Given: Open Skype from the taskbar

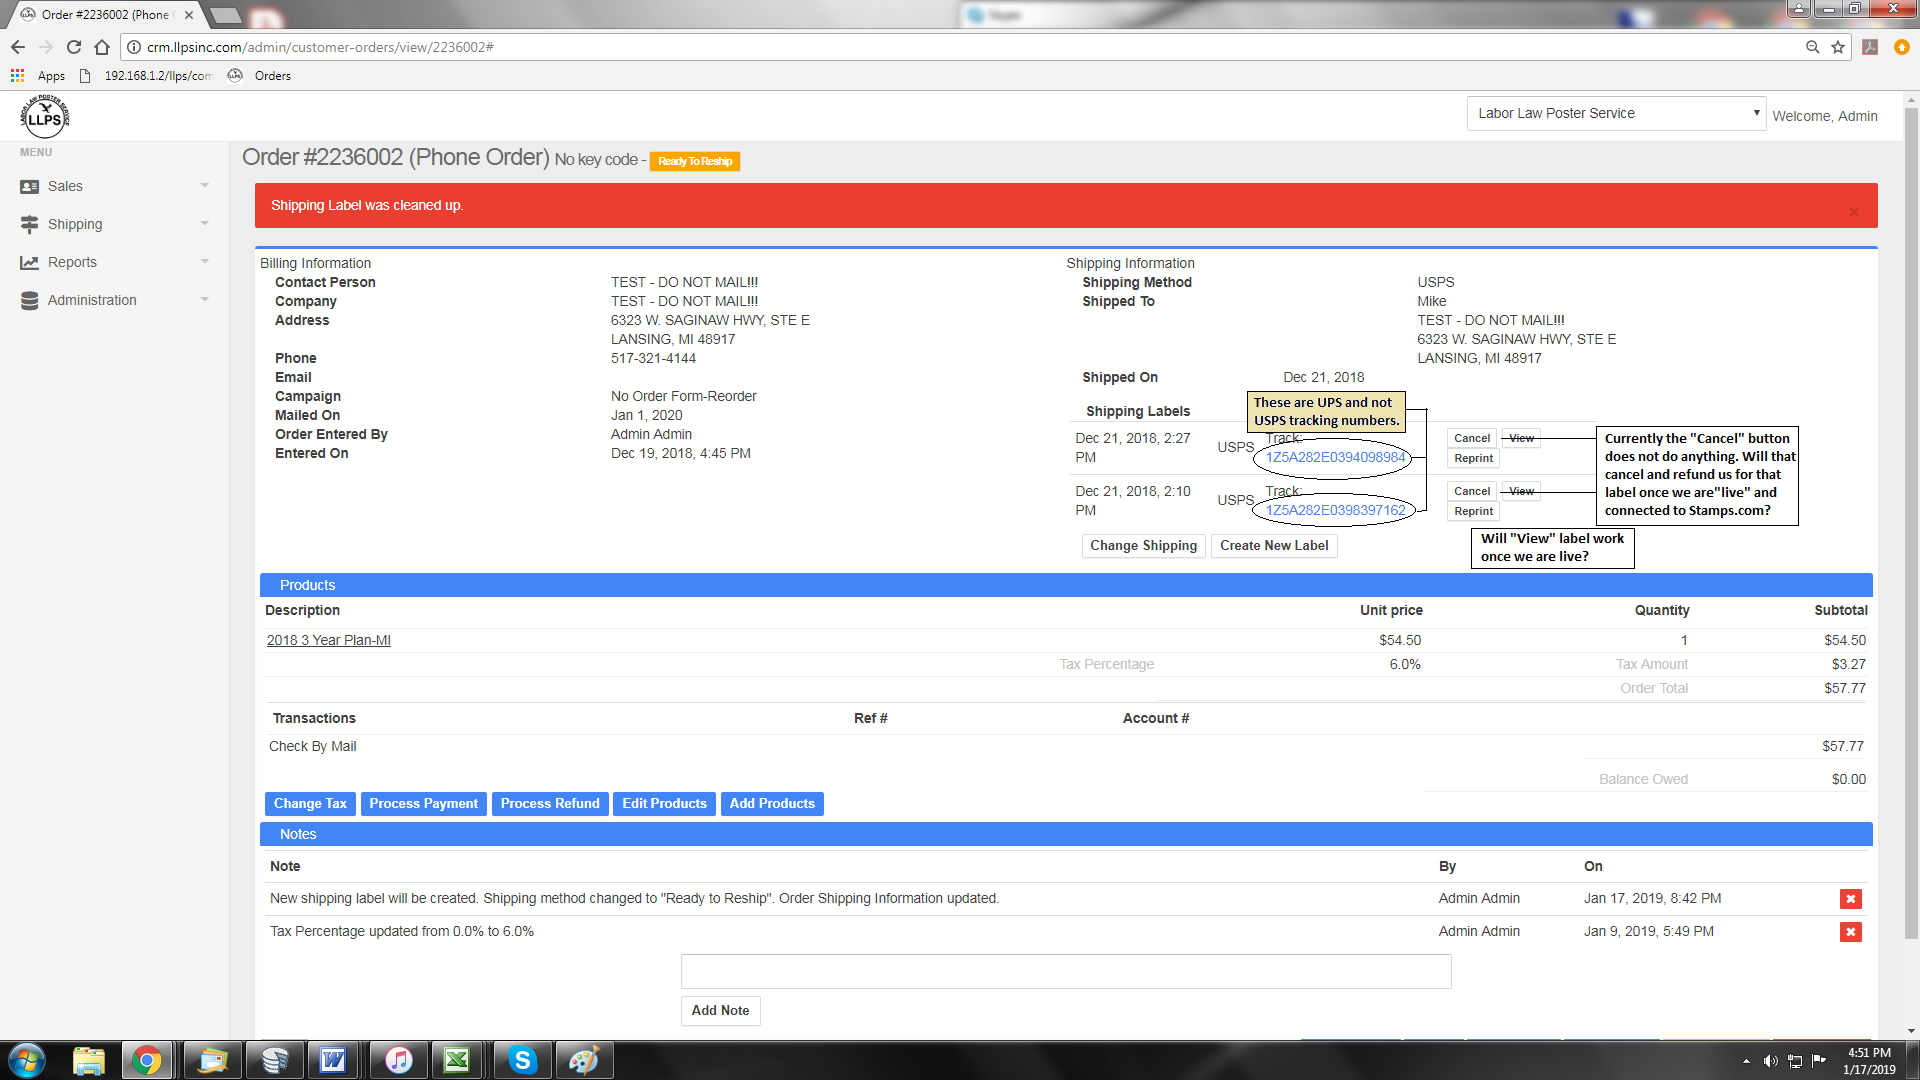Looking at the screenshot, I should pyautogui.click(x=522, y=1060).
